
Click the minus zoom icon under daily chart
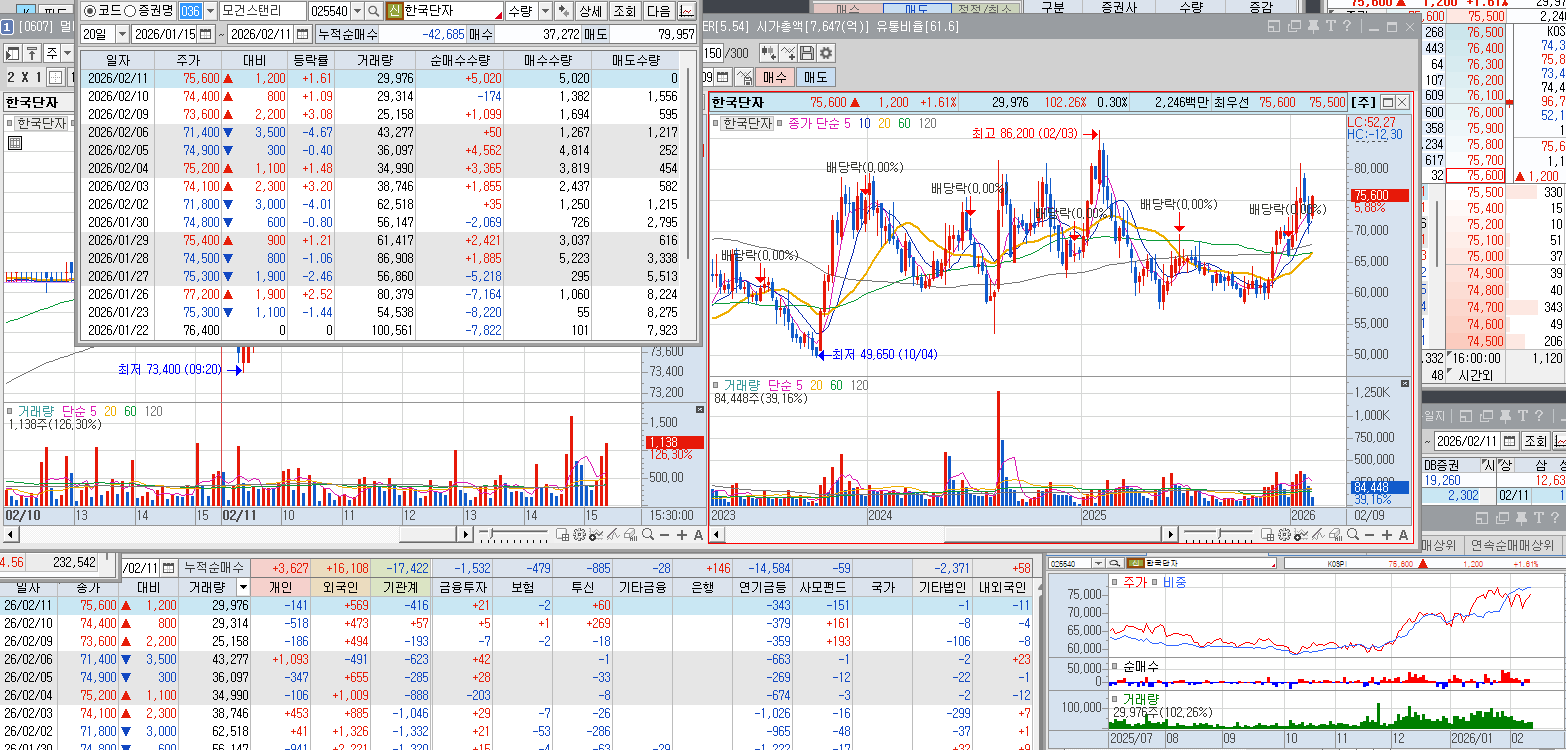coord(1367,535)
